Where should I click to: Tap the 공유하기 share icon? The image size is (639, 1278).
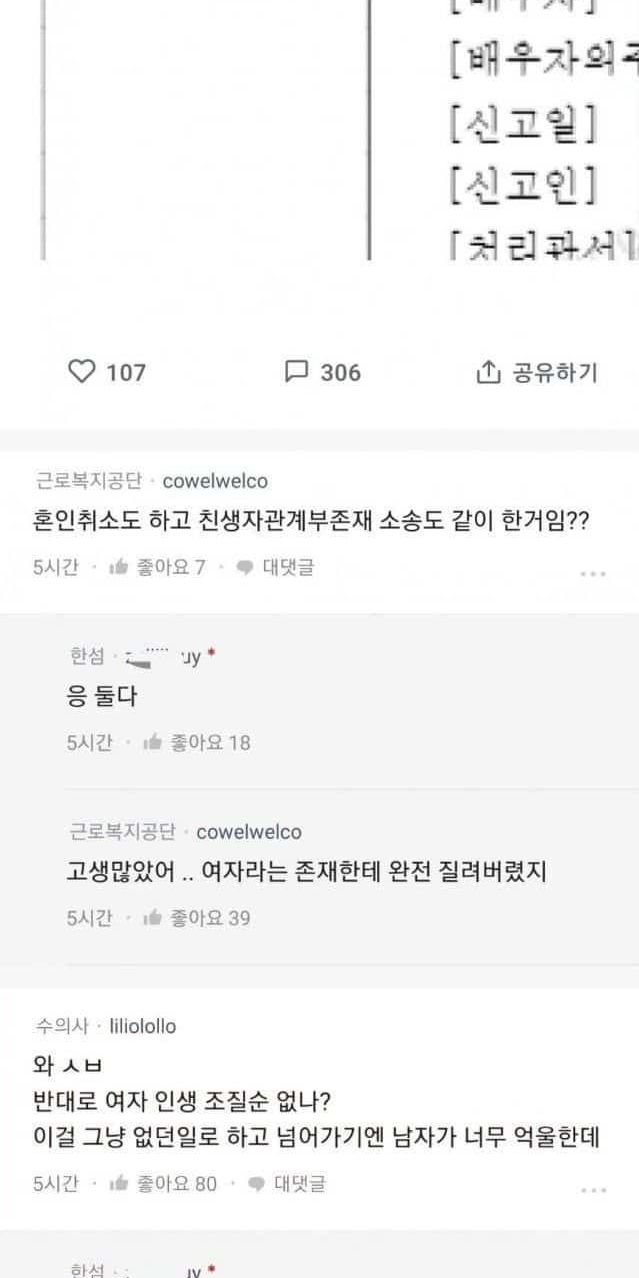coord(487,372)
